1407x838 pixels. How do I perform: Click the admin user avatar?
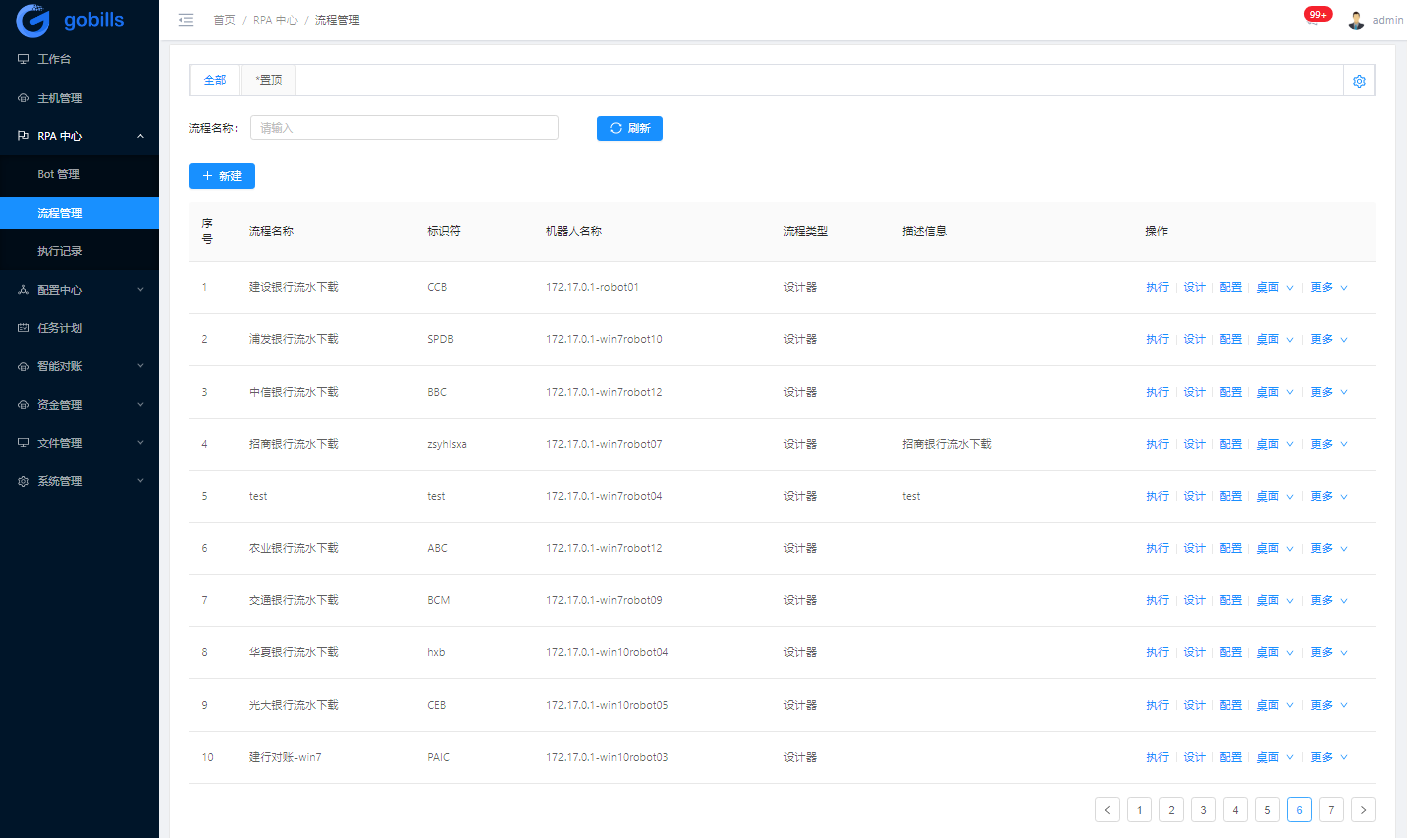coord(1356,20)
